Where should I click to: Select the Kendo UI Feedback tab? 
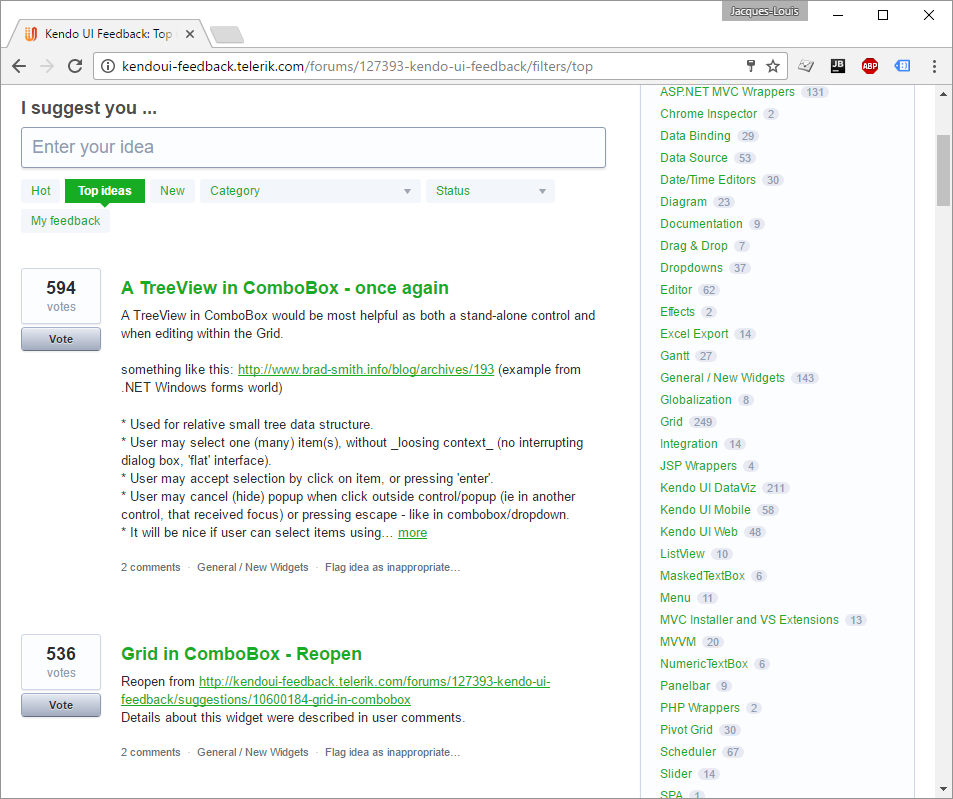[x=107, y=34]
